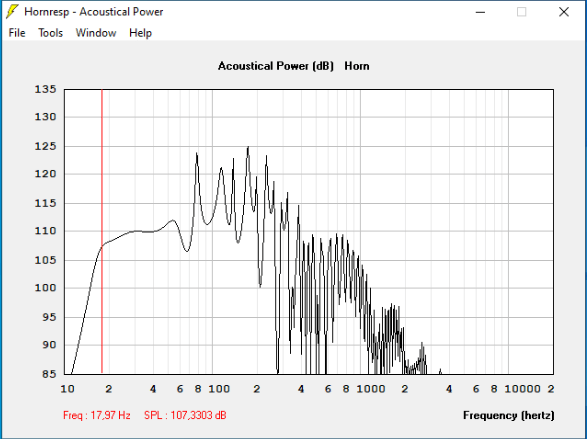Click the red frequency cursor line
This screenshot has height=439, width=587.
pos(102,231)
